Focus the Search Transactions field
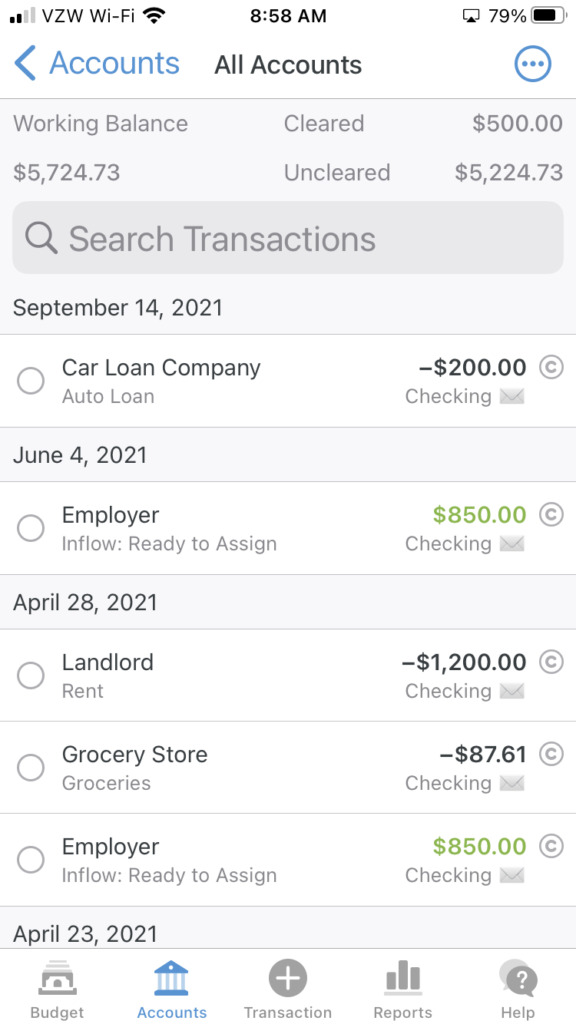 click(x=288, y=238)
